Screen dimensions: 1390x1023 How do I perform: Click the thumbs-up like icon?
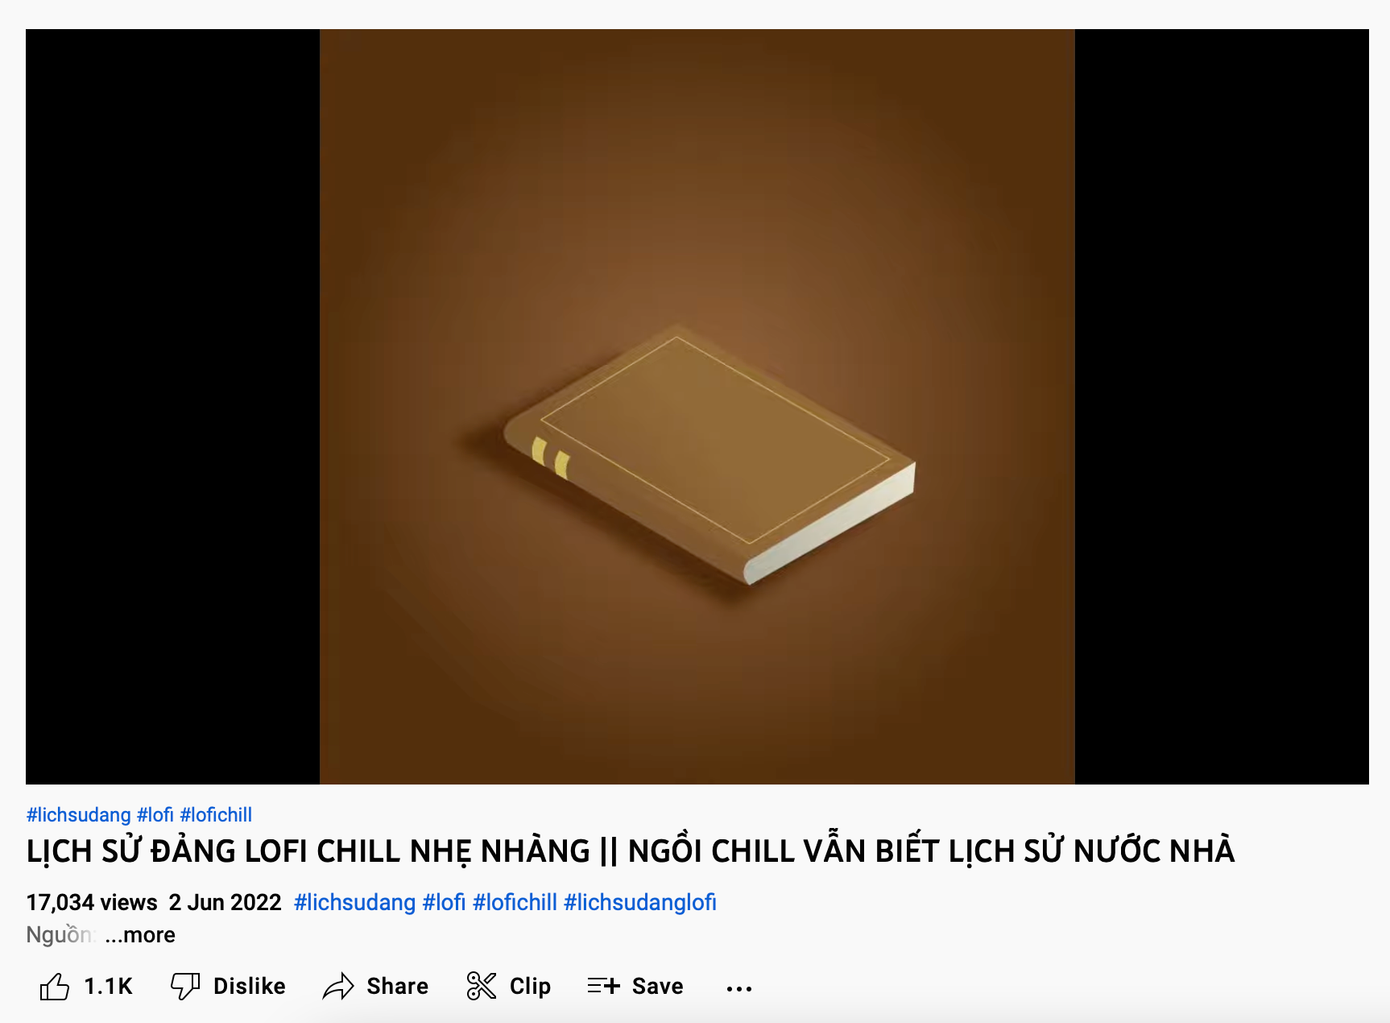(54, 987)
